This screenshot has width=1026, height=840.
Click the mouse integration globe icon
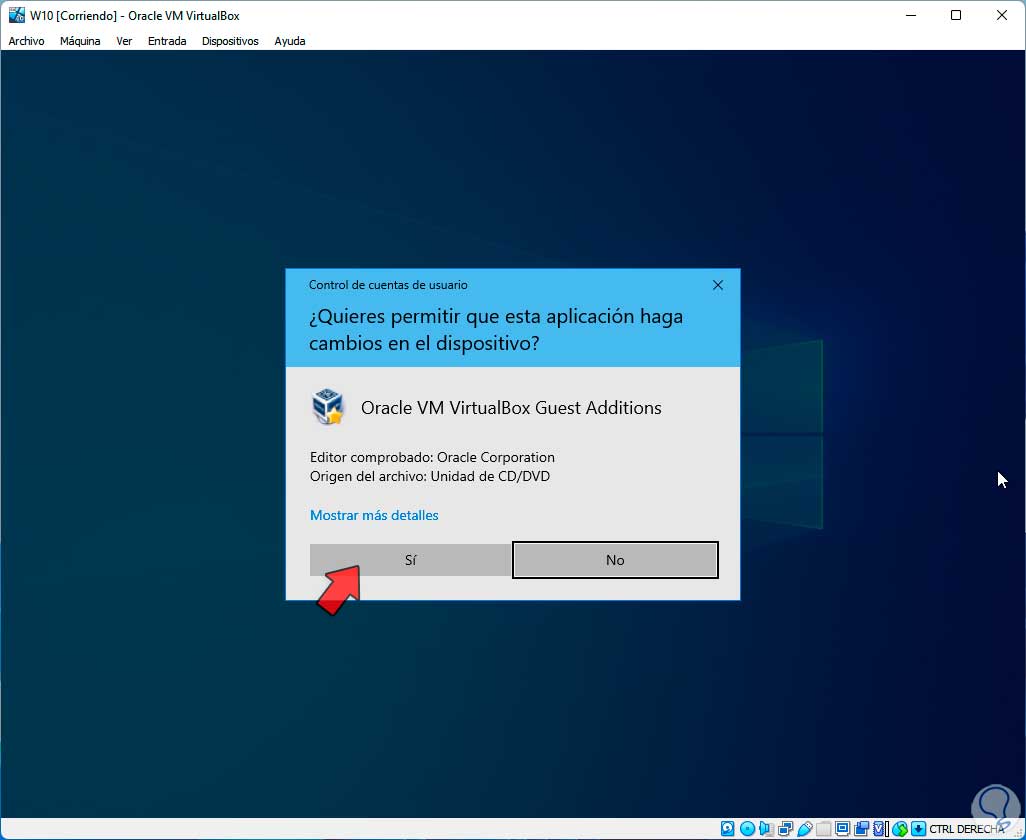tap(900, 829)
